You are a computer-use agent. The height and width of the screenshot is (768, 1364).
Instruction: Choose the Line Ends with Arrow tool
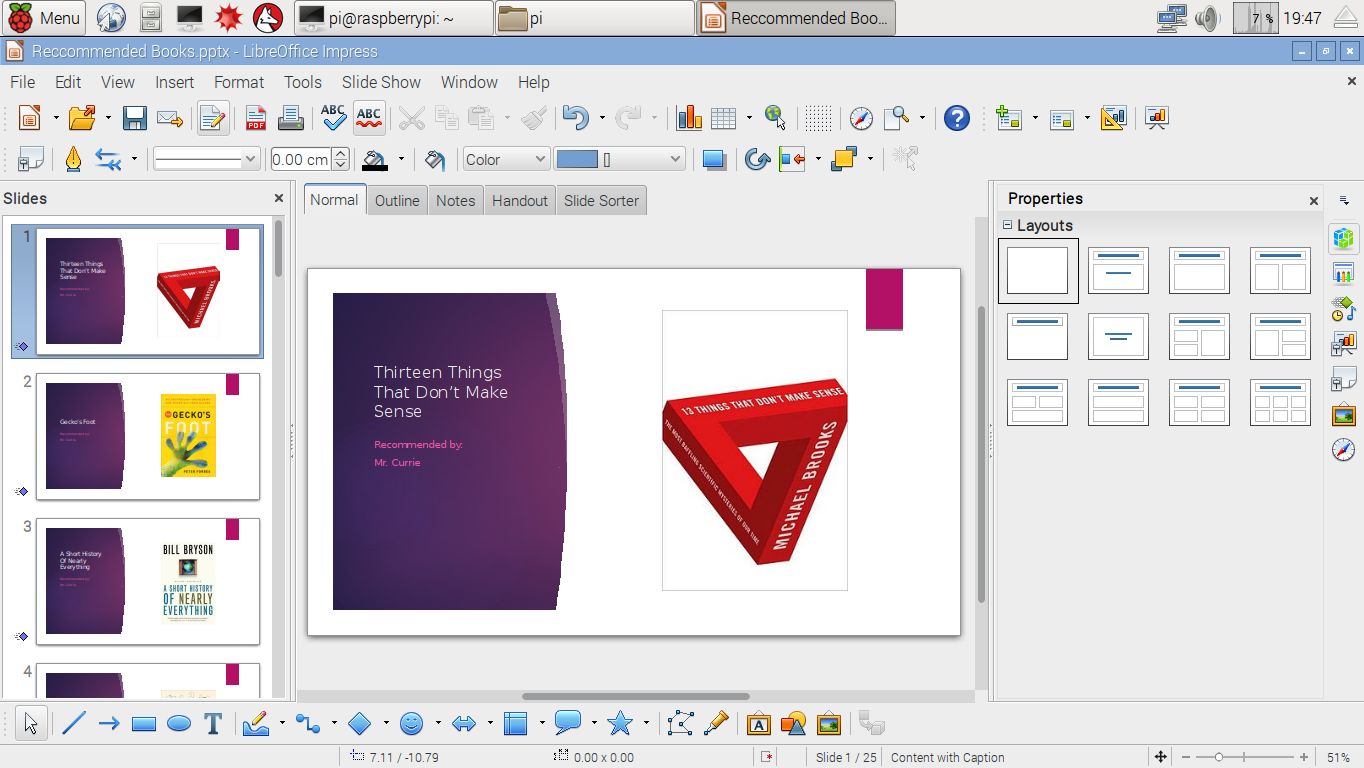109,724
